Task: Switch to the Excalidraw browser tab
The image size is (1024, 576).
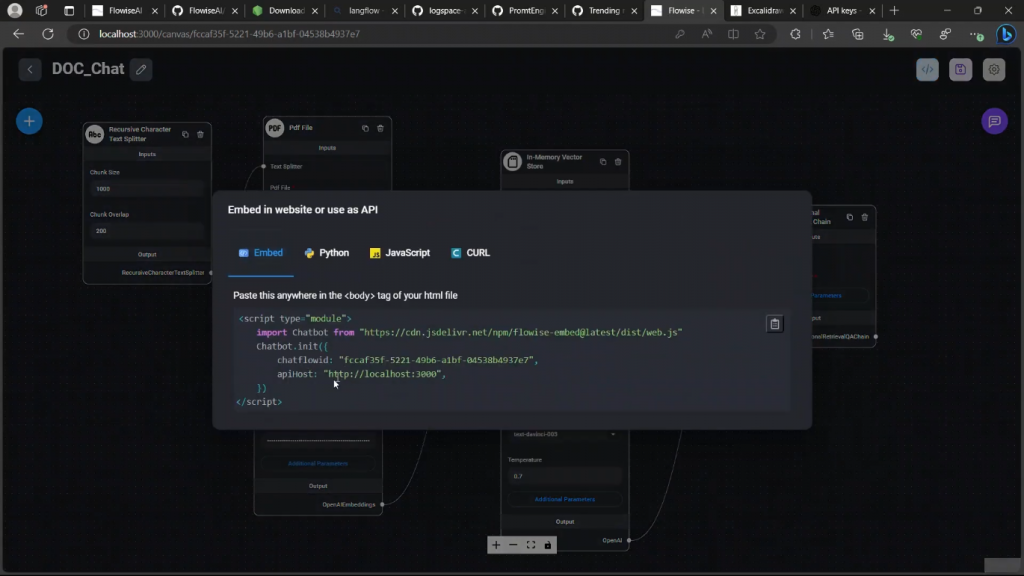Action: [763, 10]
